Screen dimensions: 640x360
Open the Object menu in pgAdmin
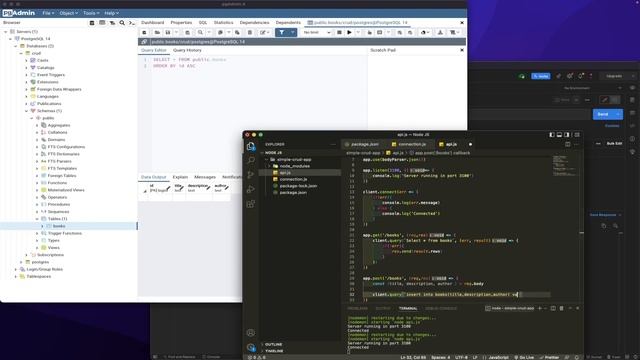(68, 13)
